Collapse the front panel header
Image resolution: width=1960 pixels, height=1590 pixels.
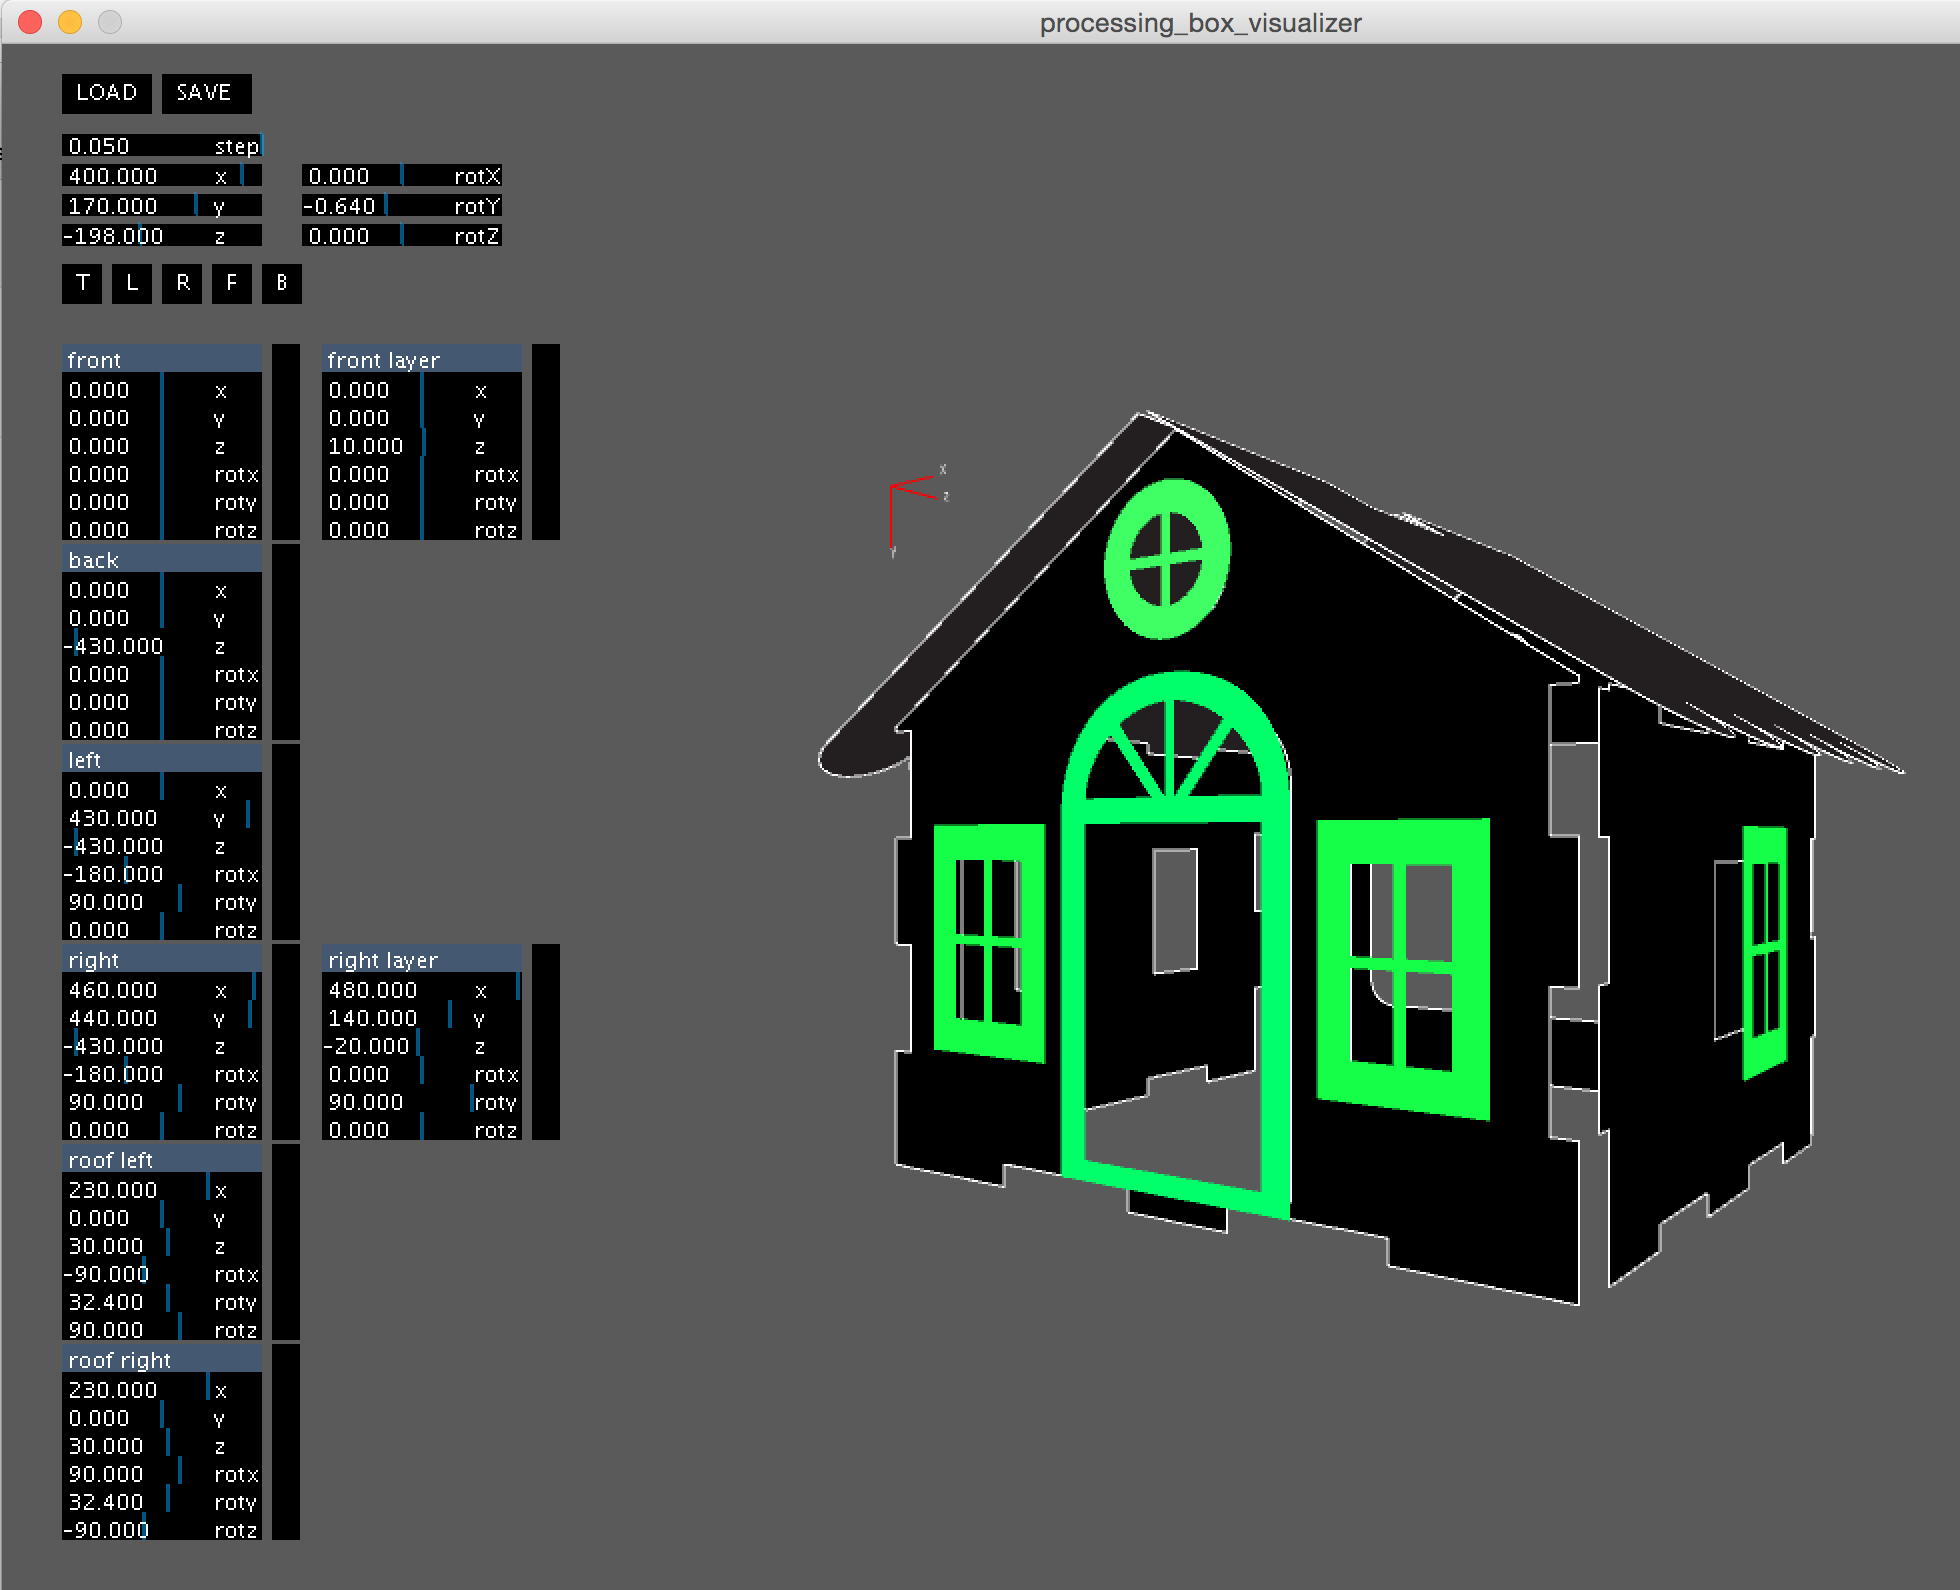click(162, 359)
